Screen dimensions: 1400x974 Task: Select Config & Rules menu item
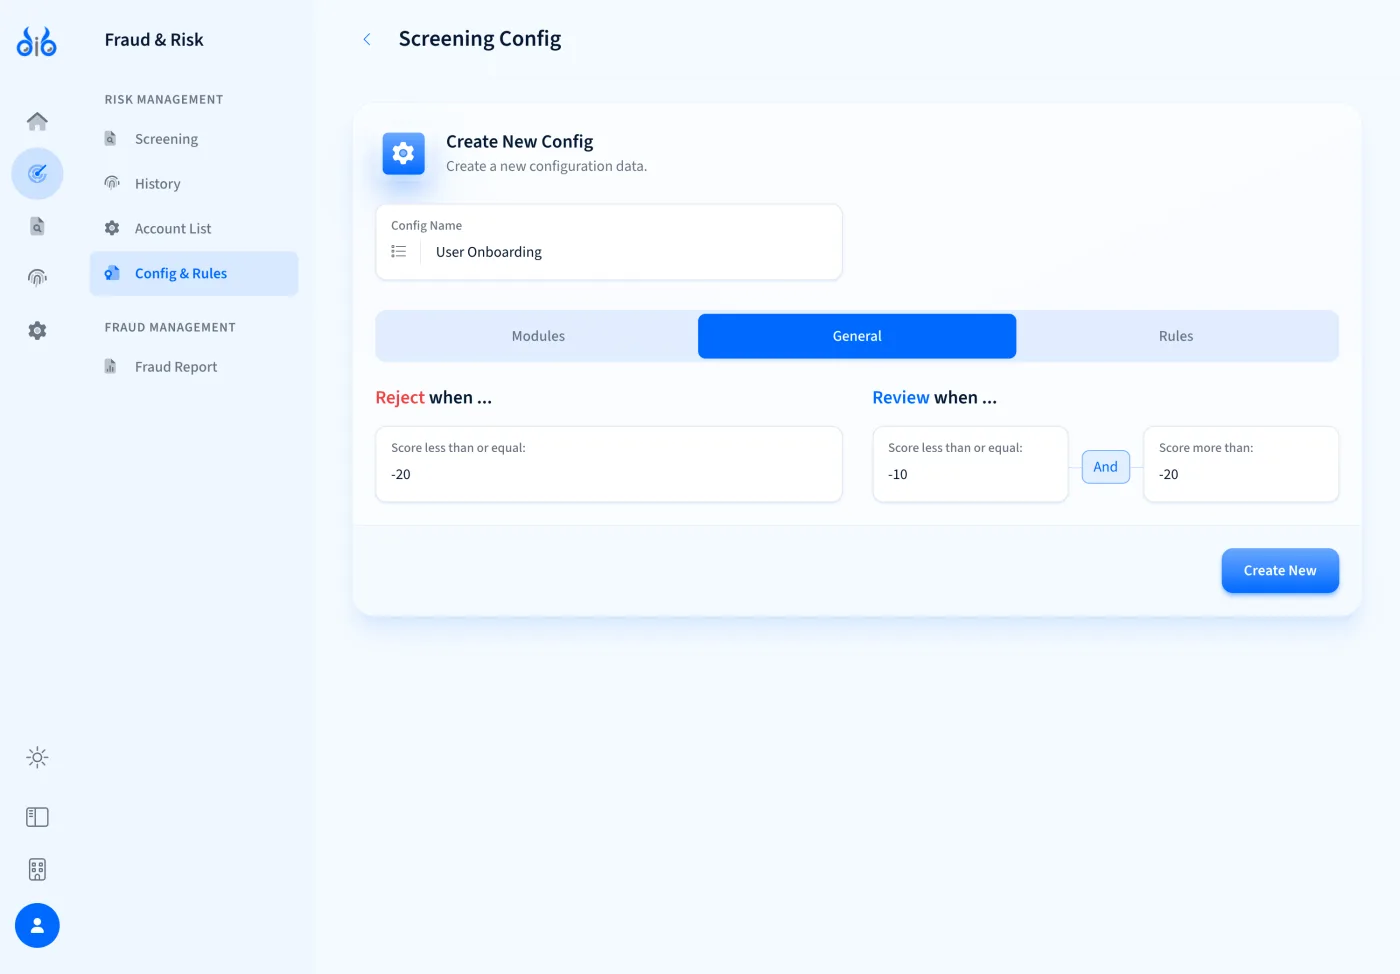pyautogui.click(x=194, y=274)
